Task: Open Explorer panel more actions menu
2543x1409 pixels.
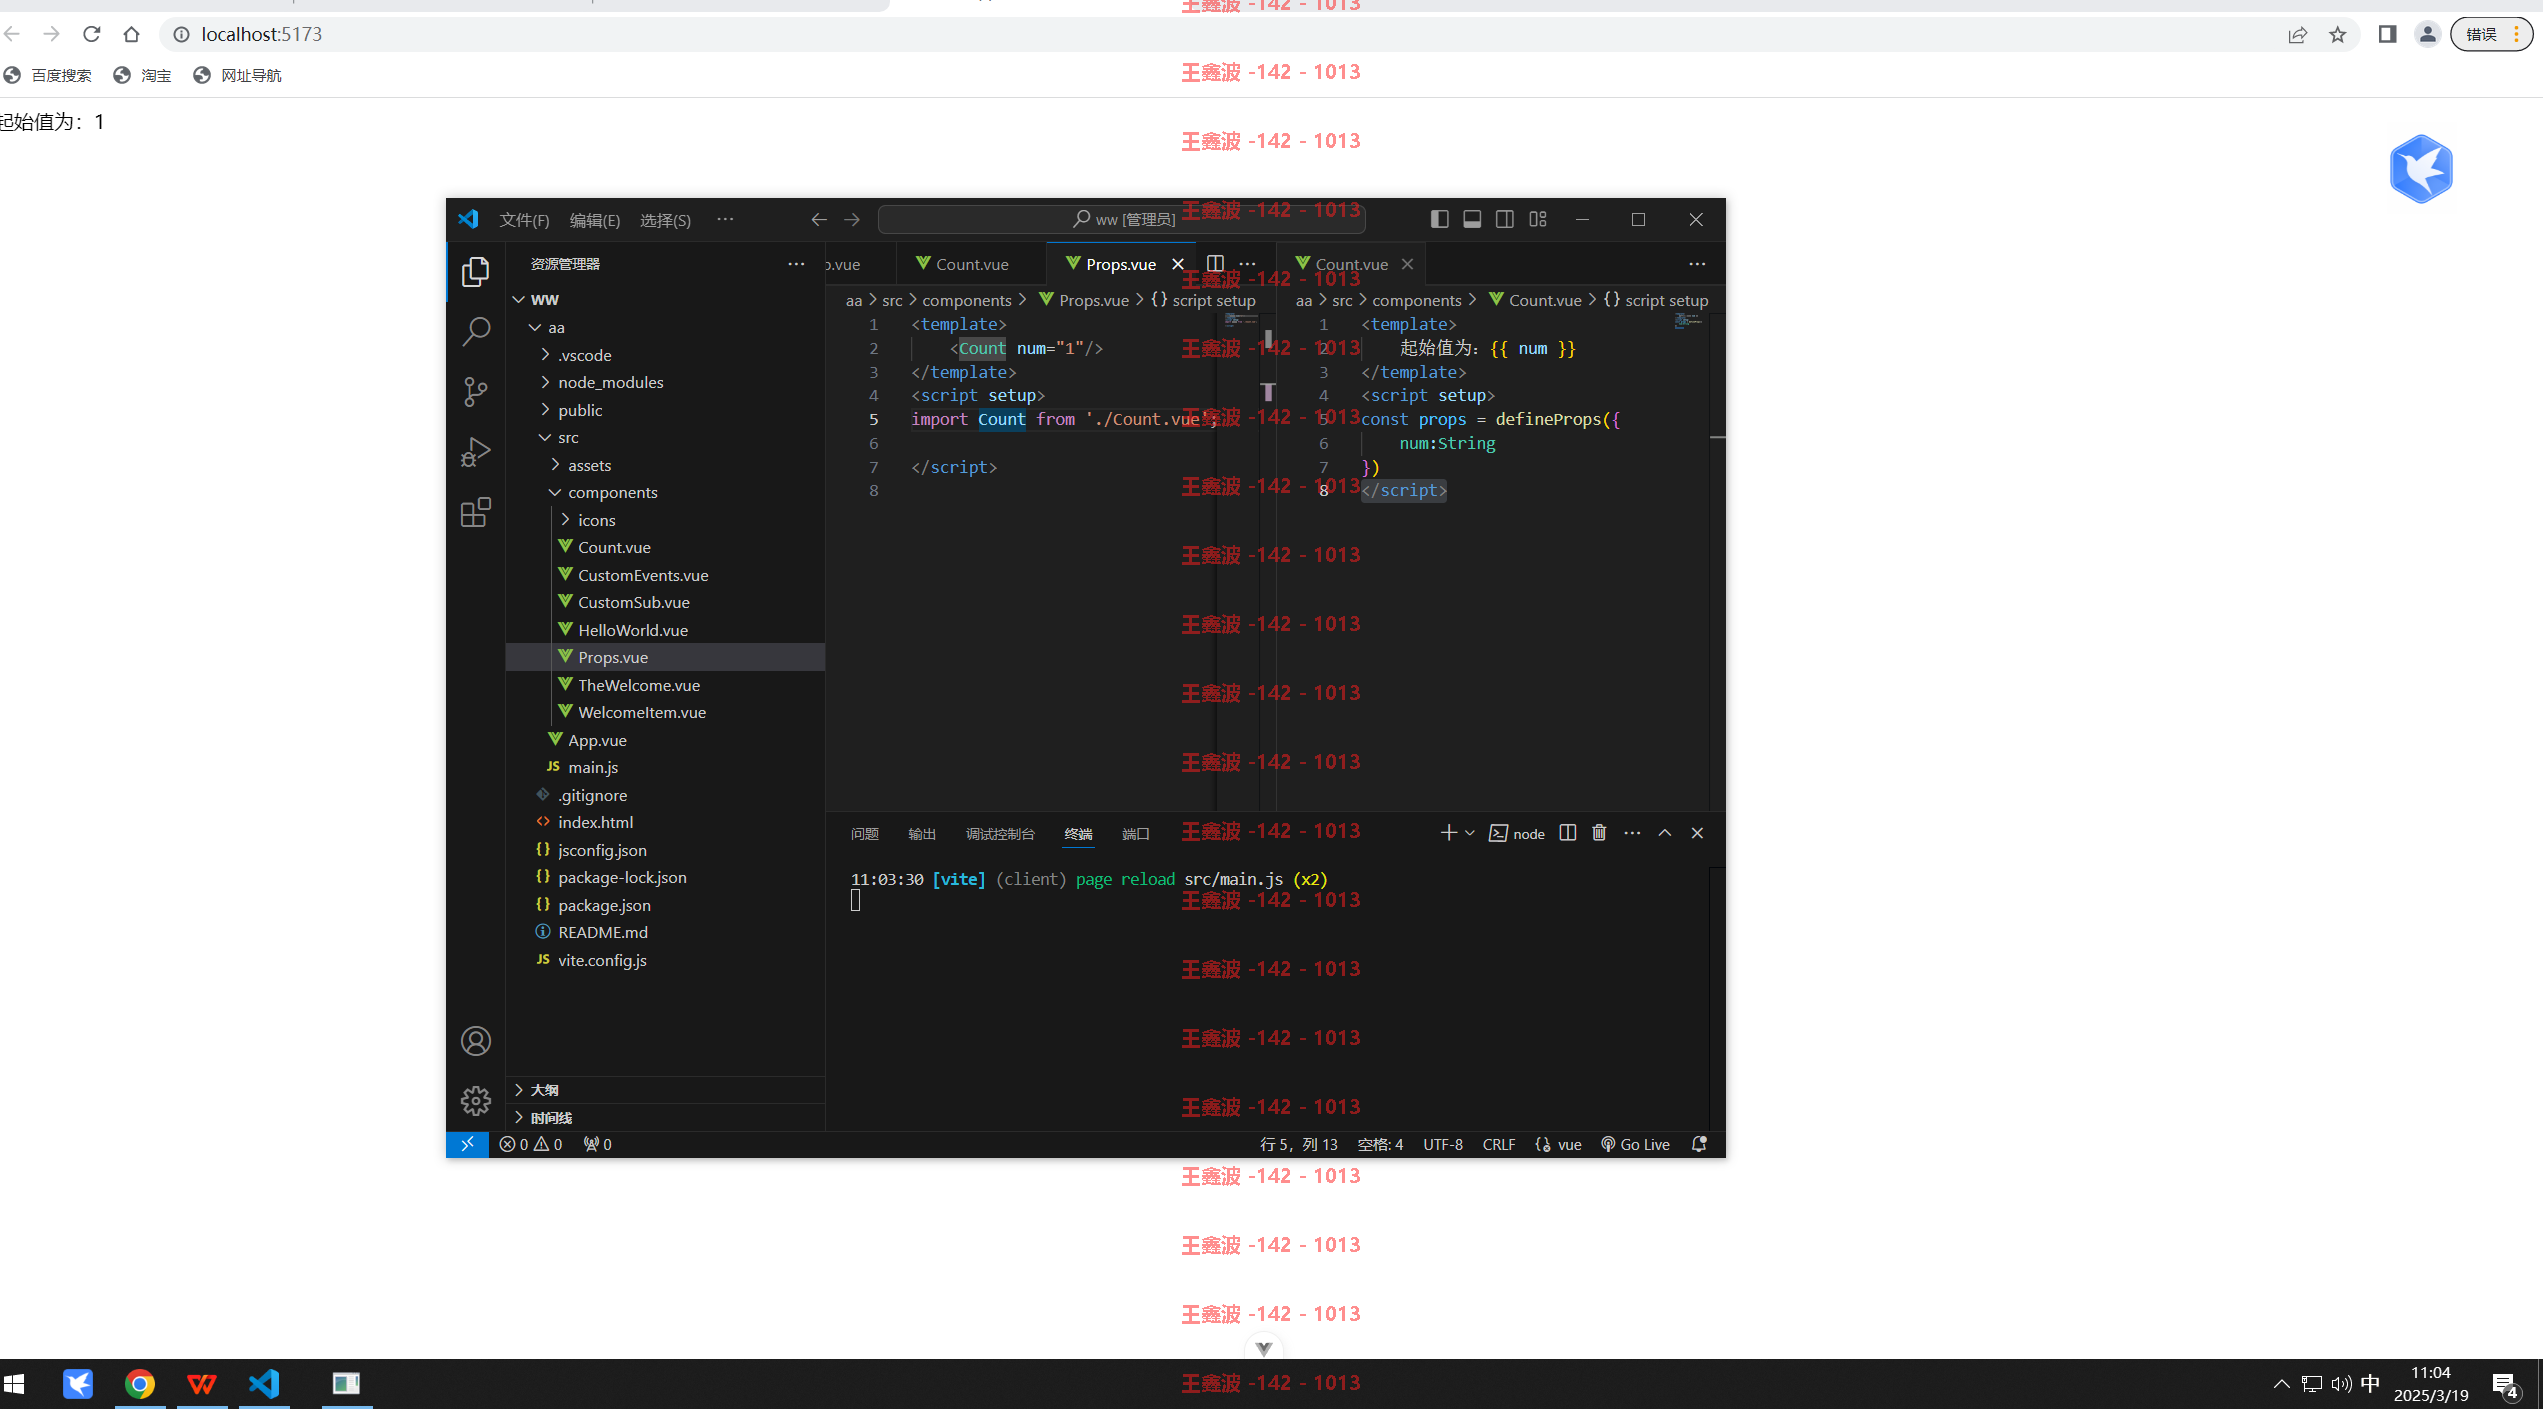Action: (x=796, y=264)
